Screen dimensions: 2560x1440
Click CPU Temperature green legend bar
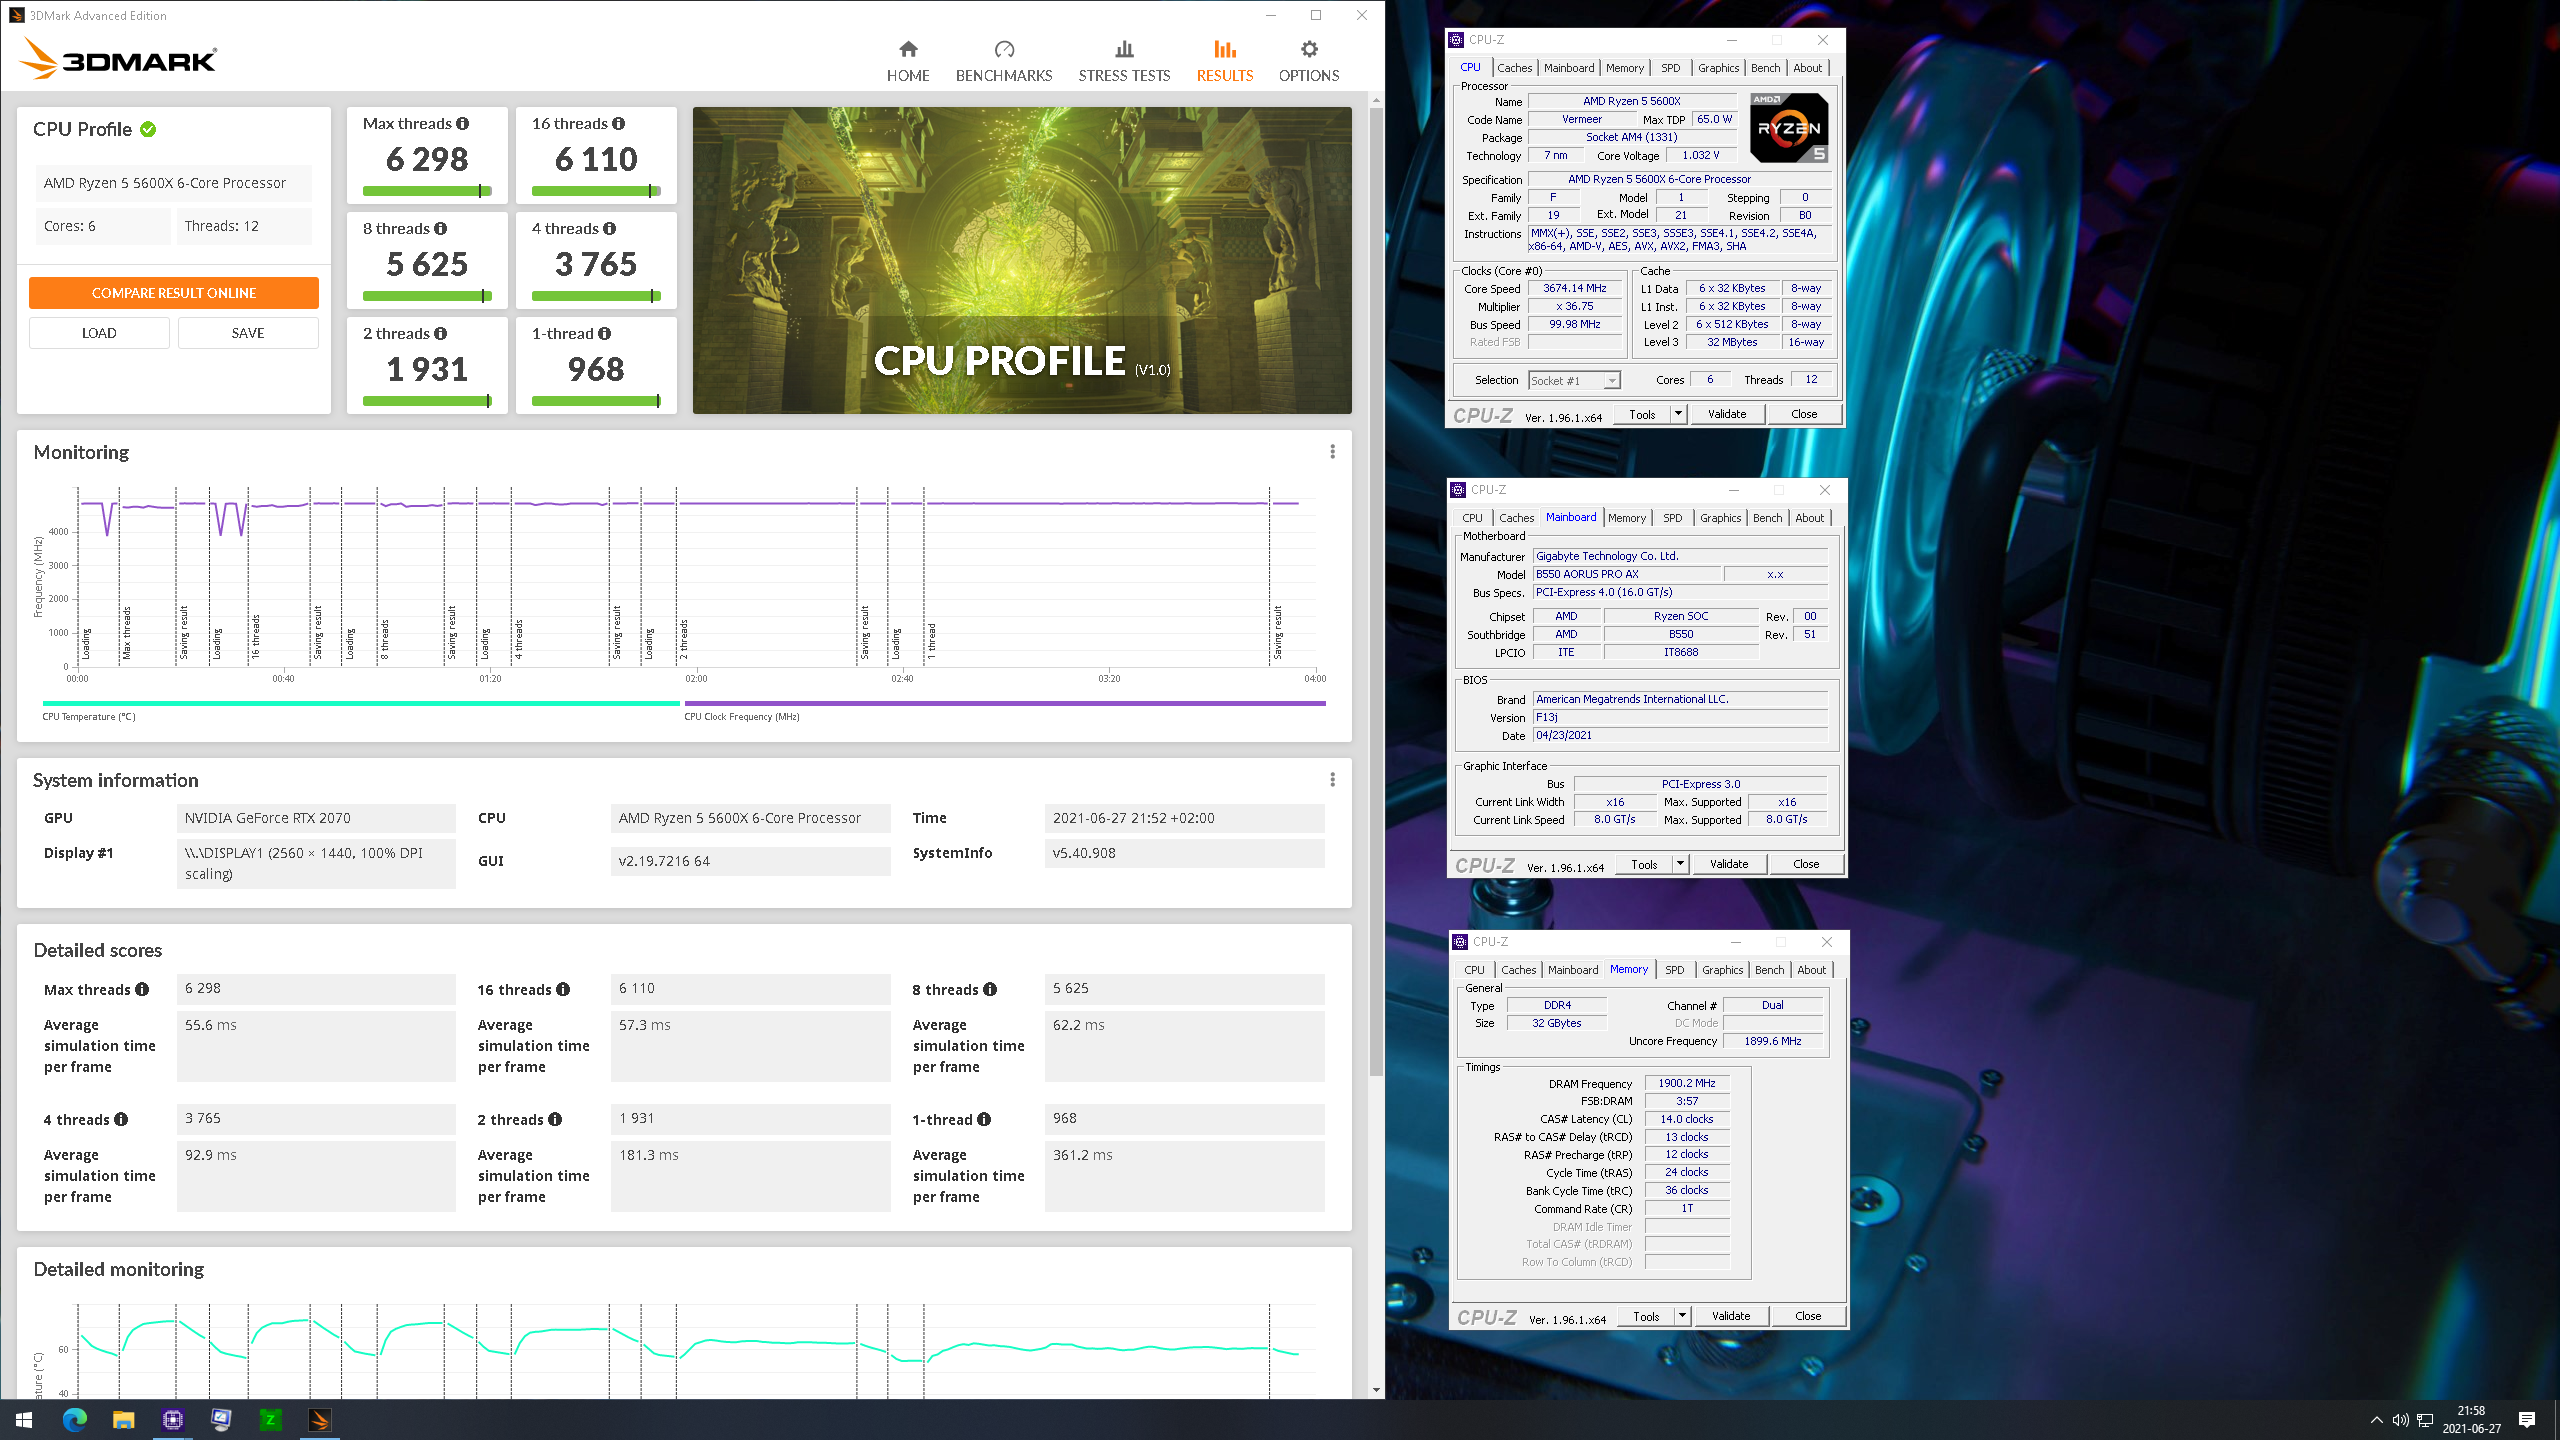point(361,704)
